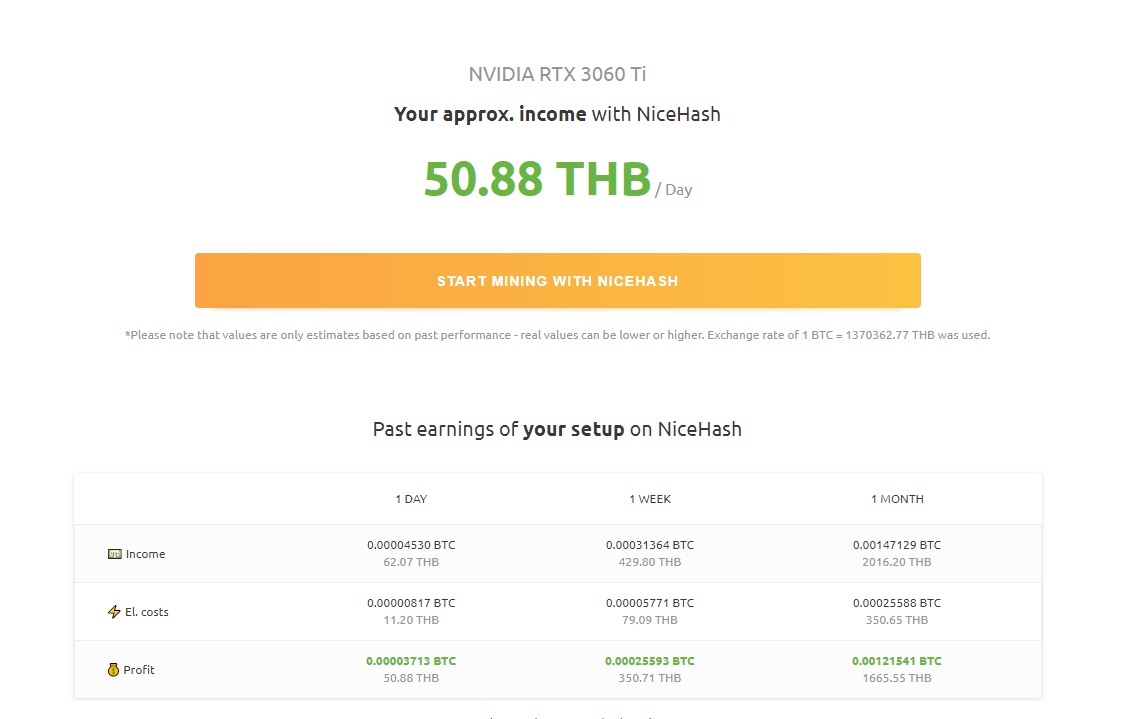Click the Start Mining With NiceHash button
Viewport: 1125px width, 719px height.
click(557, 281)
